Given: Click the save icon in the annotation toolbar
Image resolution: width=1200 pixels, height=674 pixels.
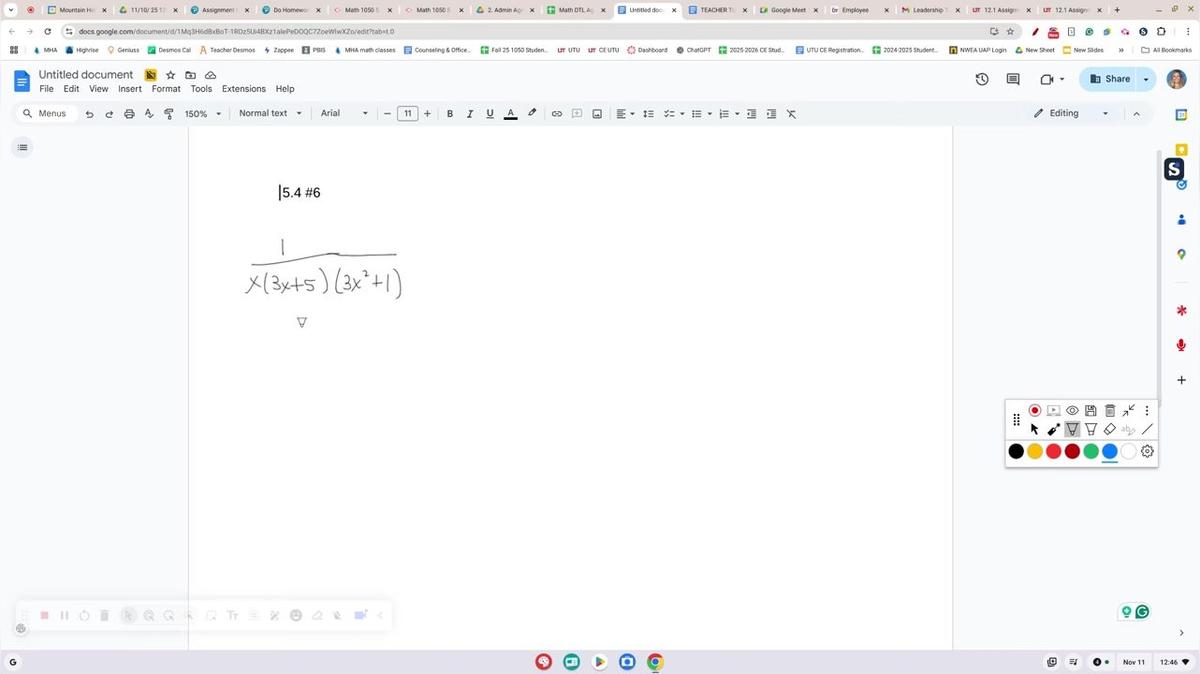Looking at the screenshot, I should point(1090,410).
